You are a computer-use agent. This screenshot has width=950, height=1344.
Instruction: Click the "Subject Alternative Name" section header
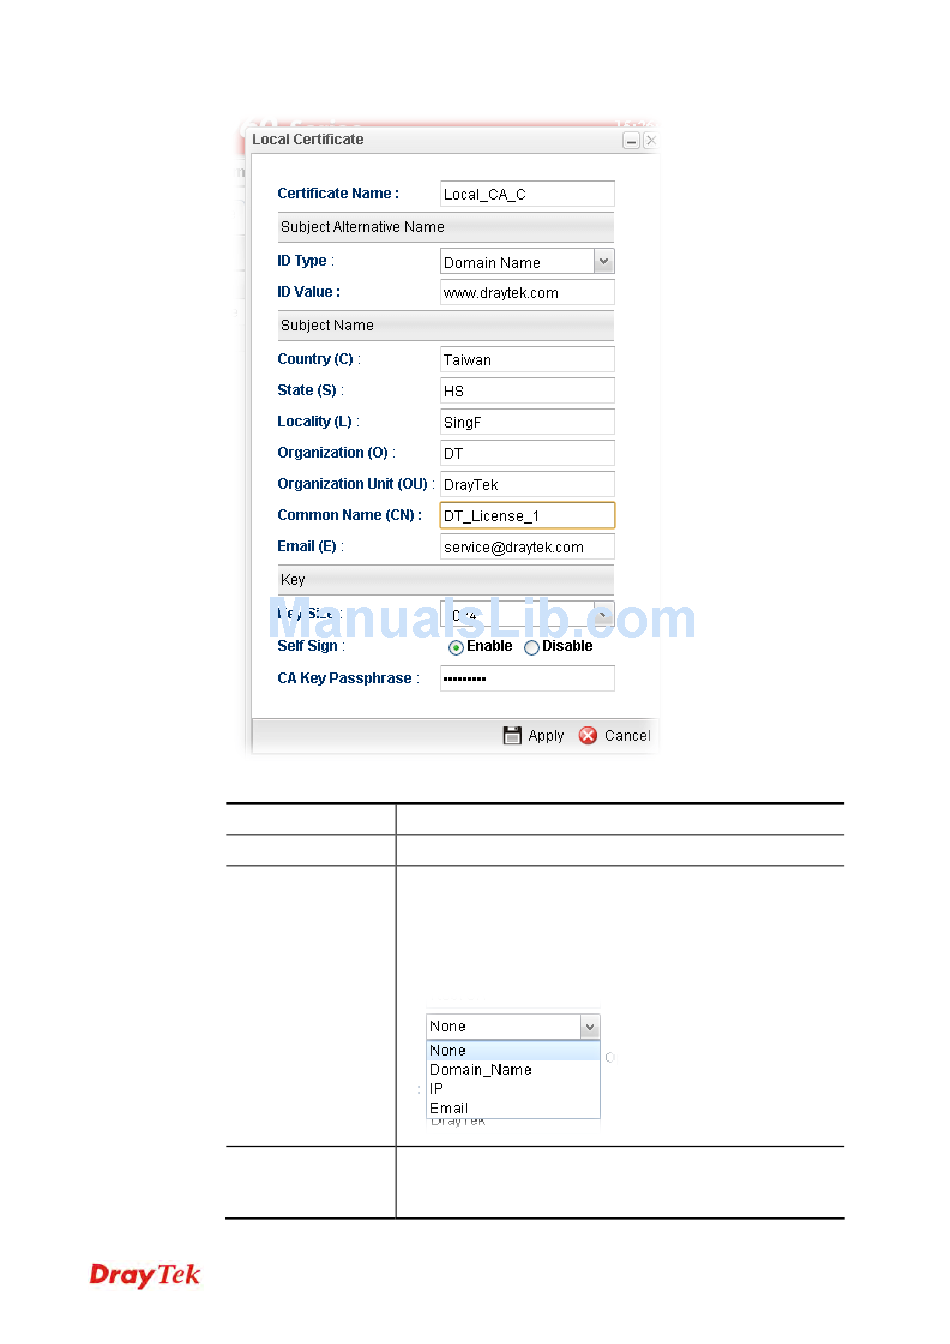[x=445, y=227]
